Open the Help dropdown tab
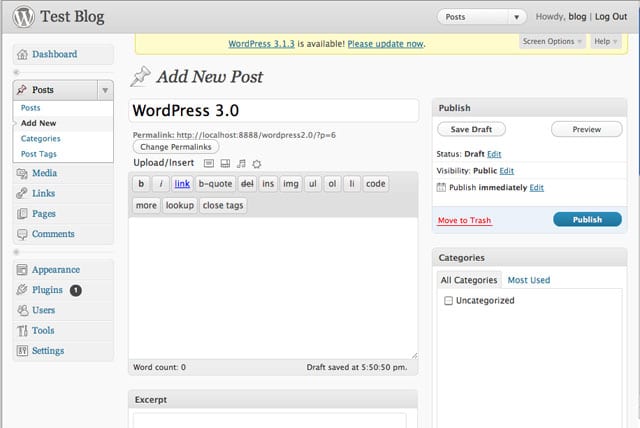640x428 pixels. tap(605, 41)
